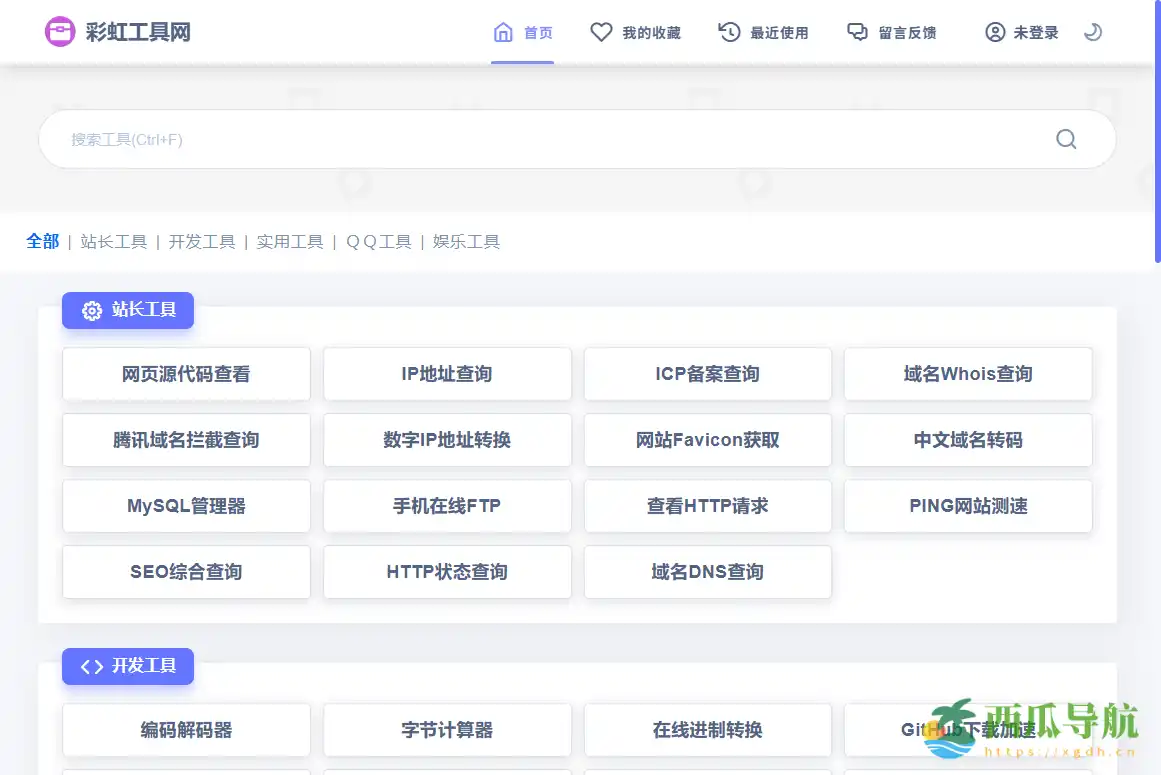Switch to the 全部 category tab
Screen dimensions: 1161x775
42,241
